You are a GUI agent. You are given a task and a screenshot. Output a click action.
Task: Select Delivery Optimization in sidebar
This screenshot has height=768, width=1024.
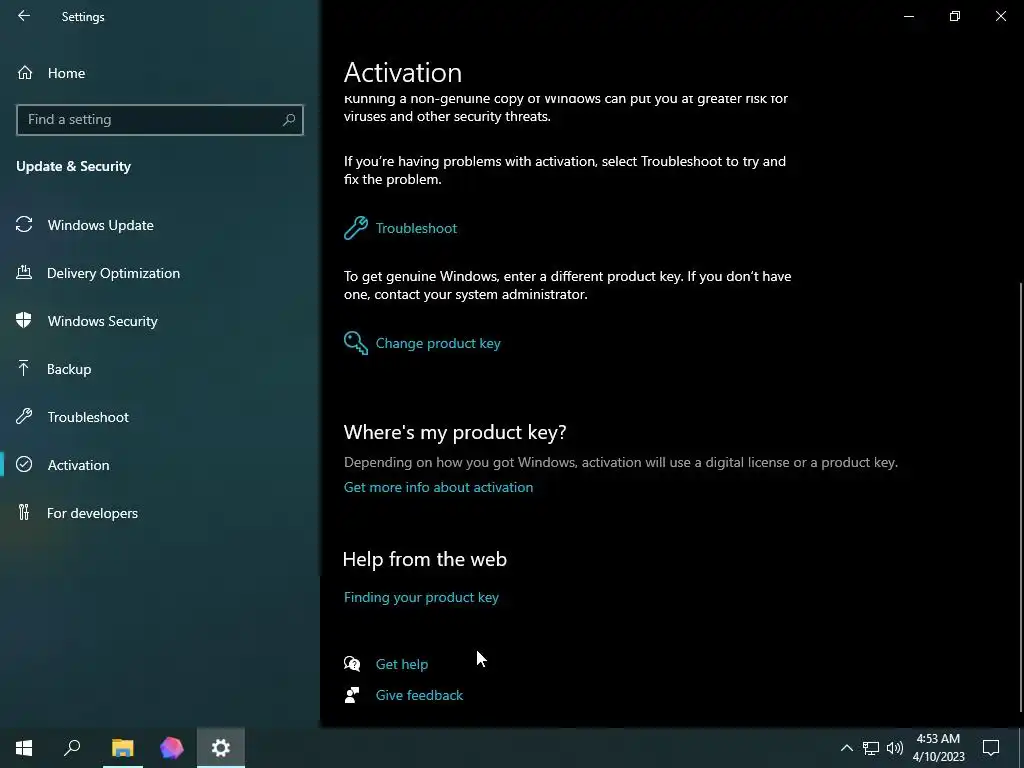point(113,273)
